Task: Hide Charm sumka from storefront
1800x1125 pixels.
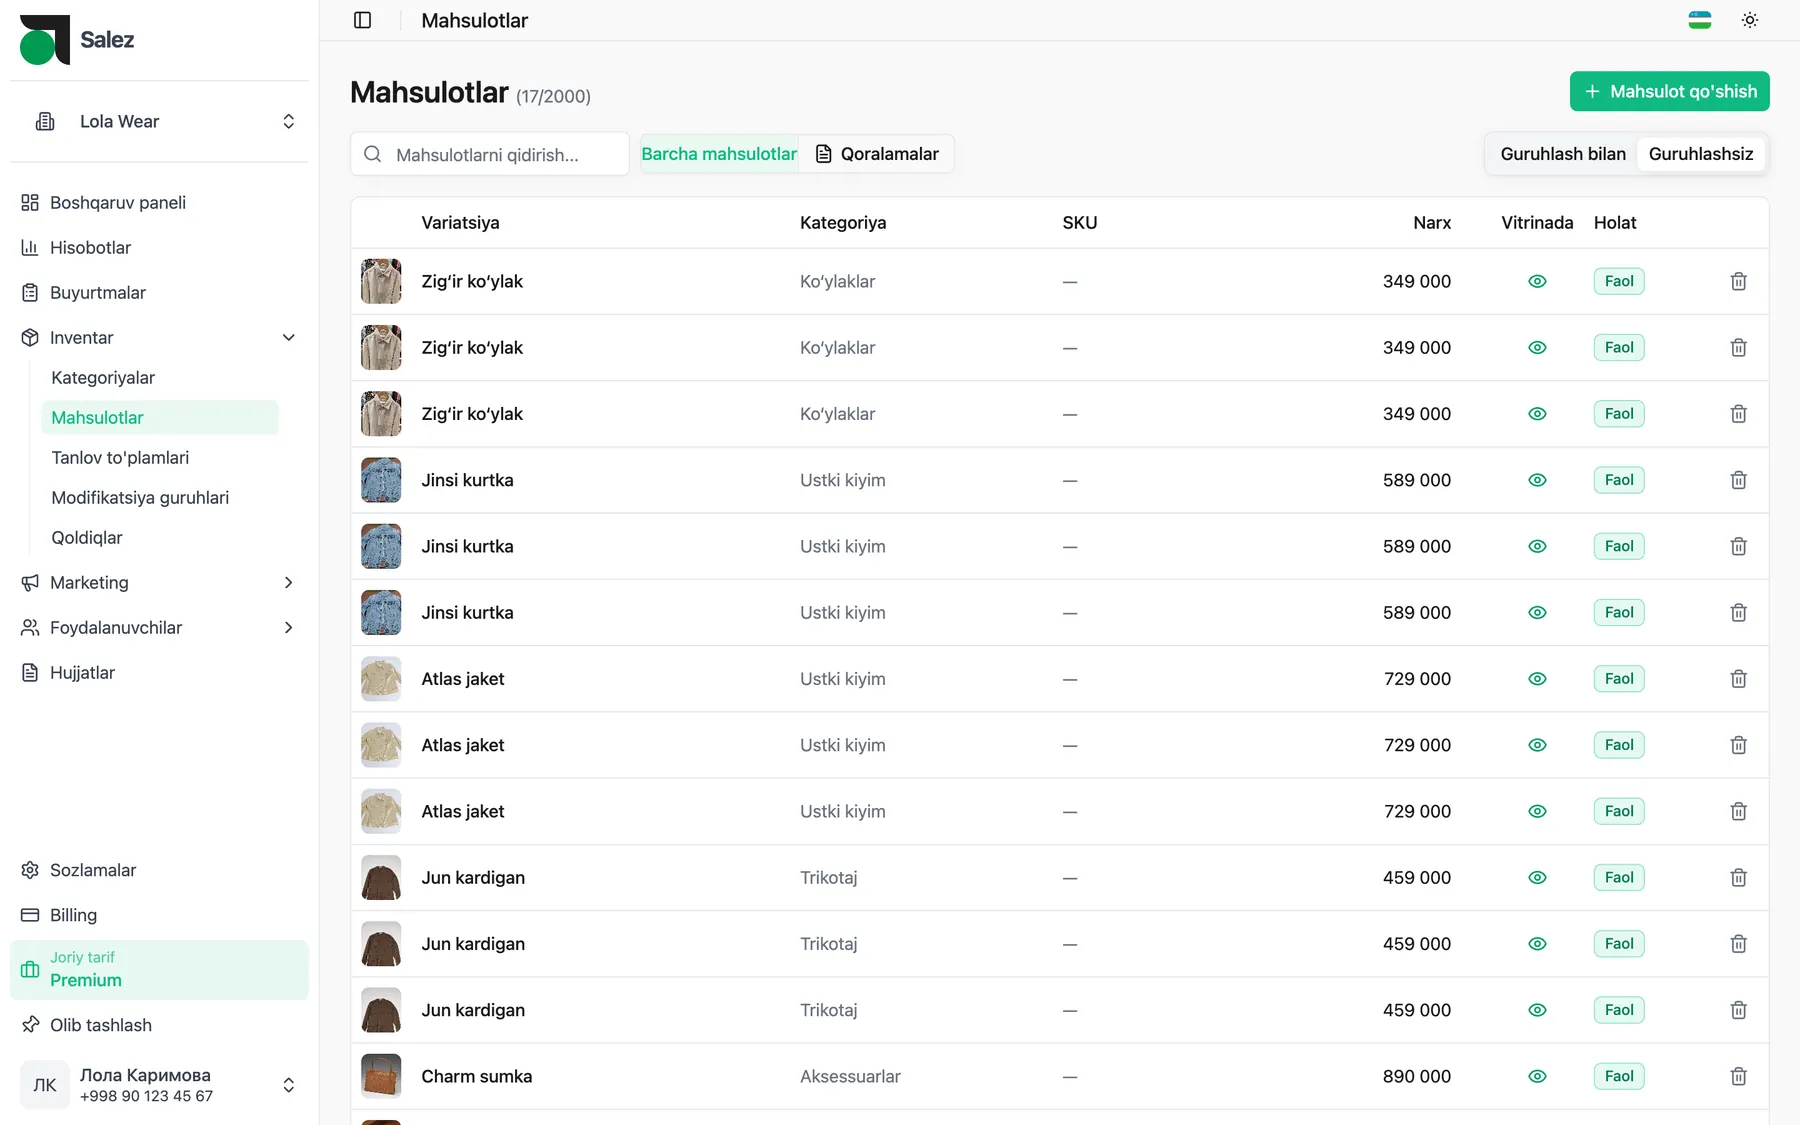Action: [x=1537, y=1076]
